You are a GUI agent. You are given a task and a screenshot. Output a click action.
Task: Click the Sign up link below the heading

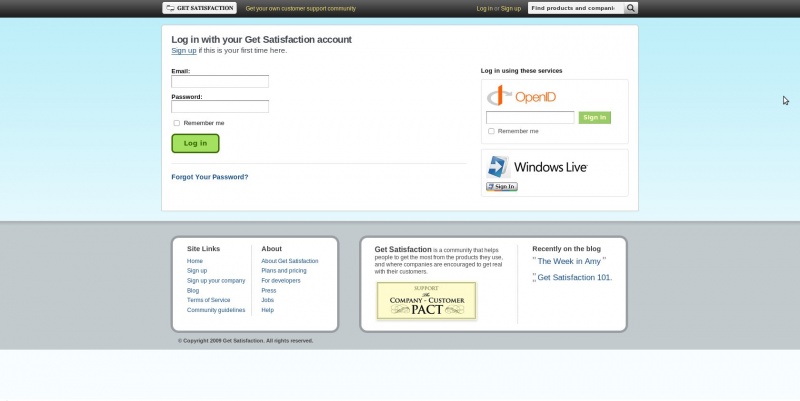click(x=184, y=51)
